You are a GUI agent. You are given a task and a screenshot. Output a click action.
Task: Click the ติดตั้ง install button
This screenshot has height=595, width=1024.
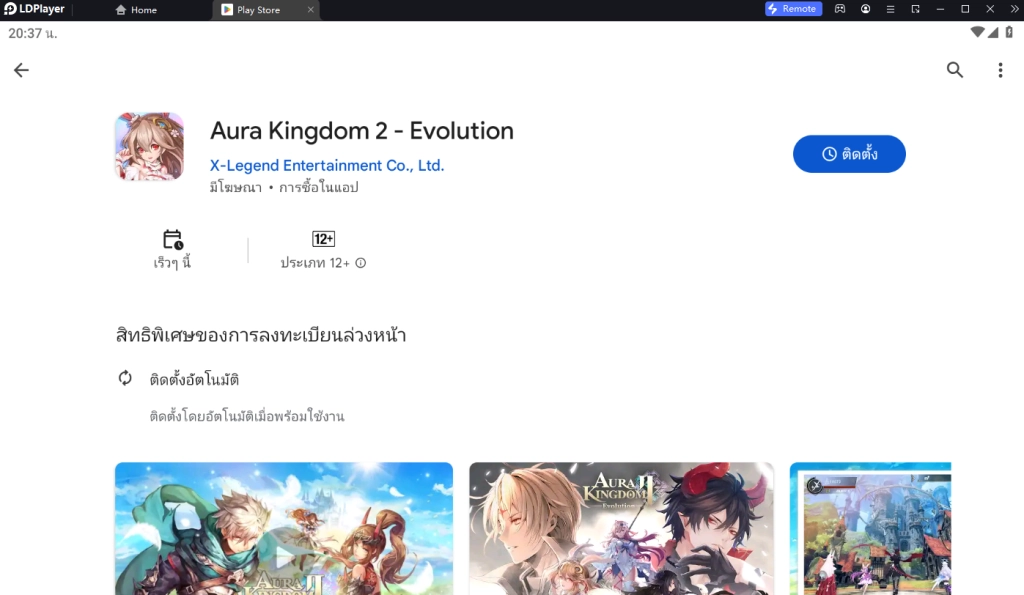click(x=849, y=154)
